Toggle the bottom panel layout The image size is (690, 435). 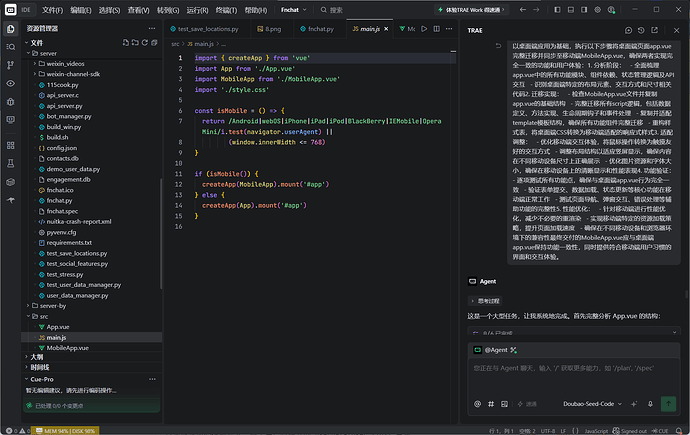[571, 10]
